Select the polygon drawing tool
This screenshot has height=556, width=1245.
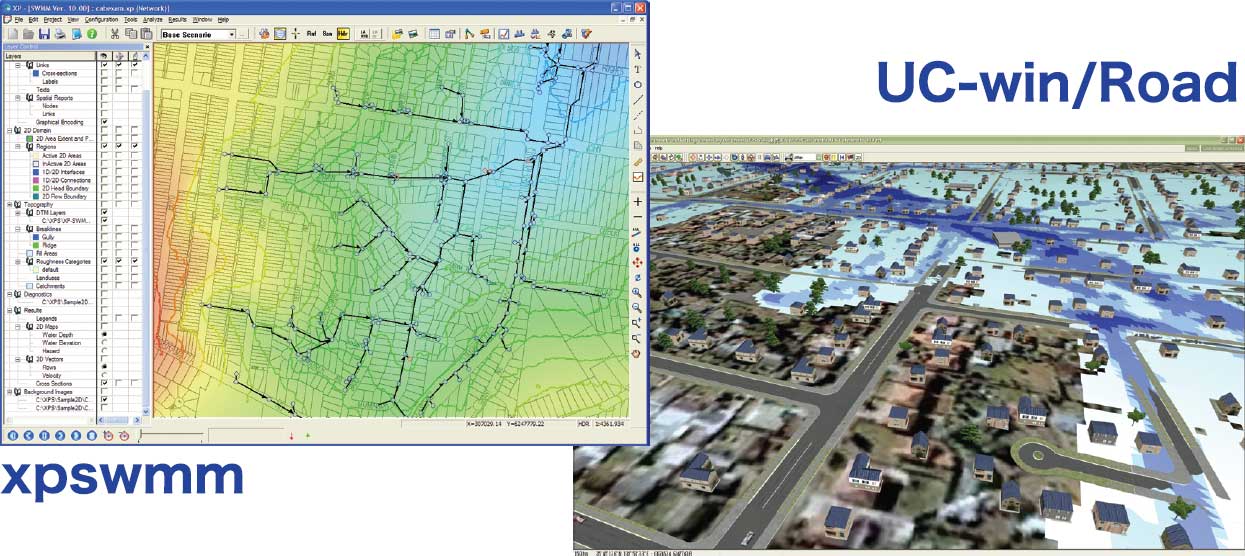point(638,130)
